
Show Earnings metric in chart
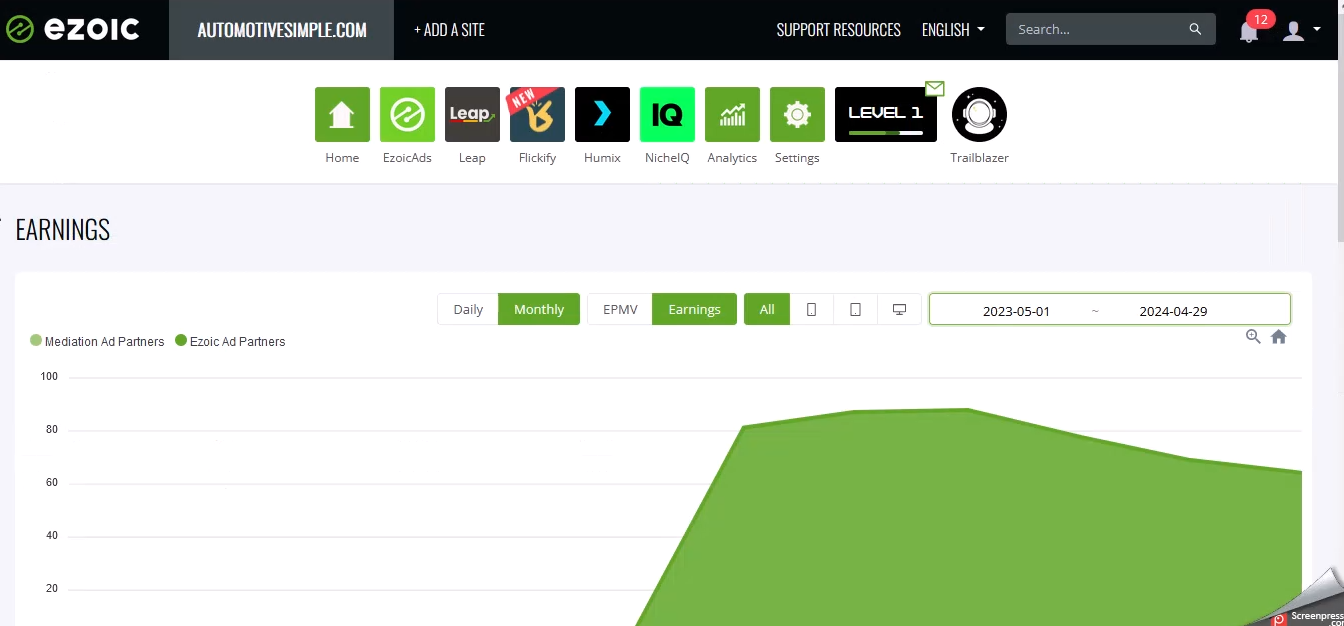click(695, 309)
